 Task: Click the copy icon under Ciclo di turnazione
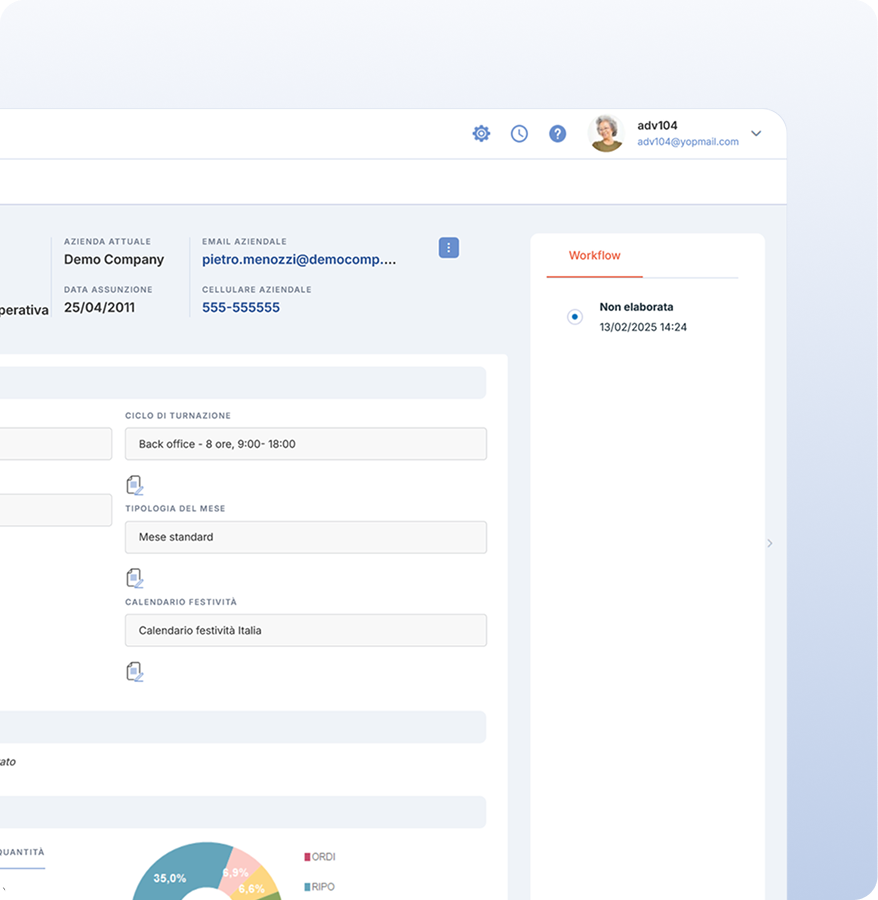(x=135, y=484)
